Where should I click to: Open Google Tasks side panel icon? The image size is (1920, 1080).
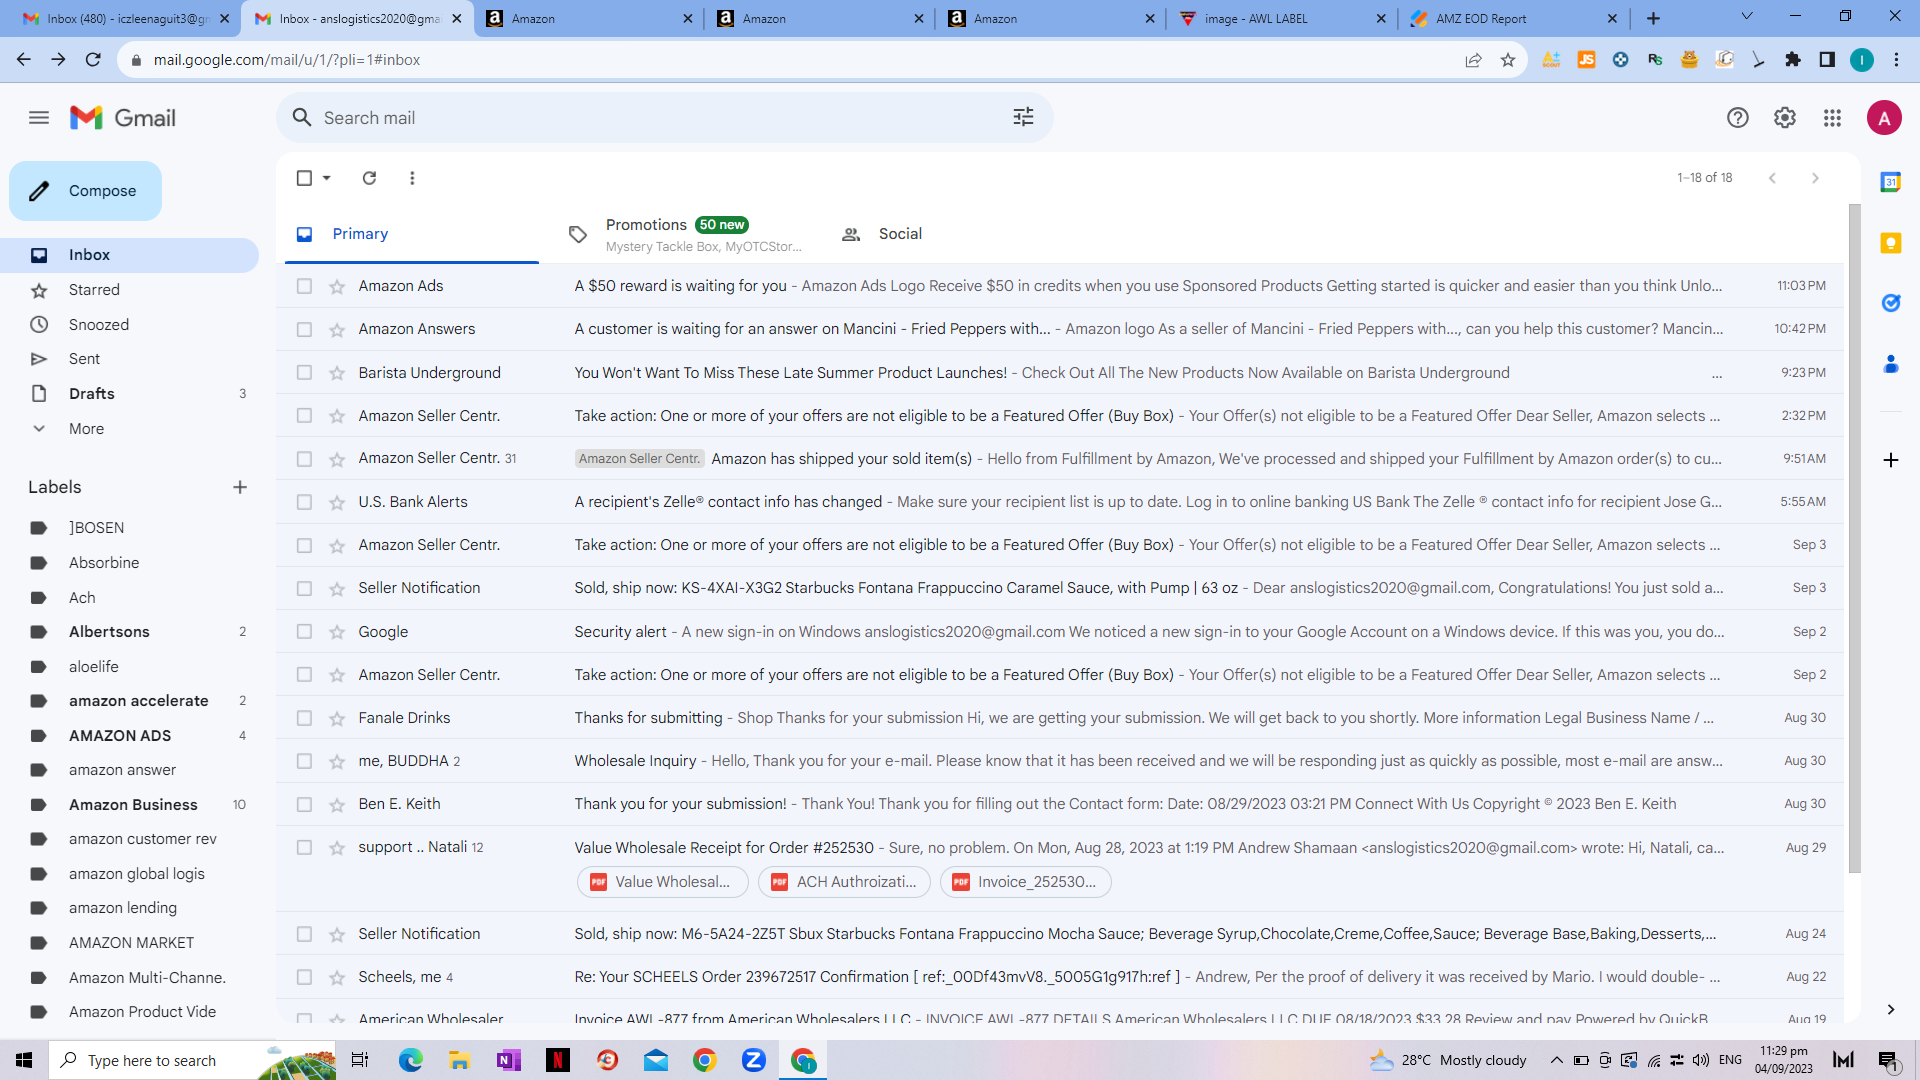[1890, 303]
